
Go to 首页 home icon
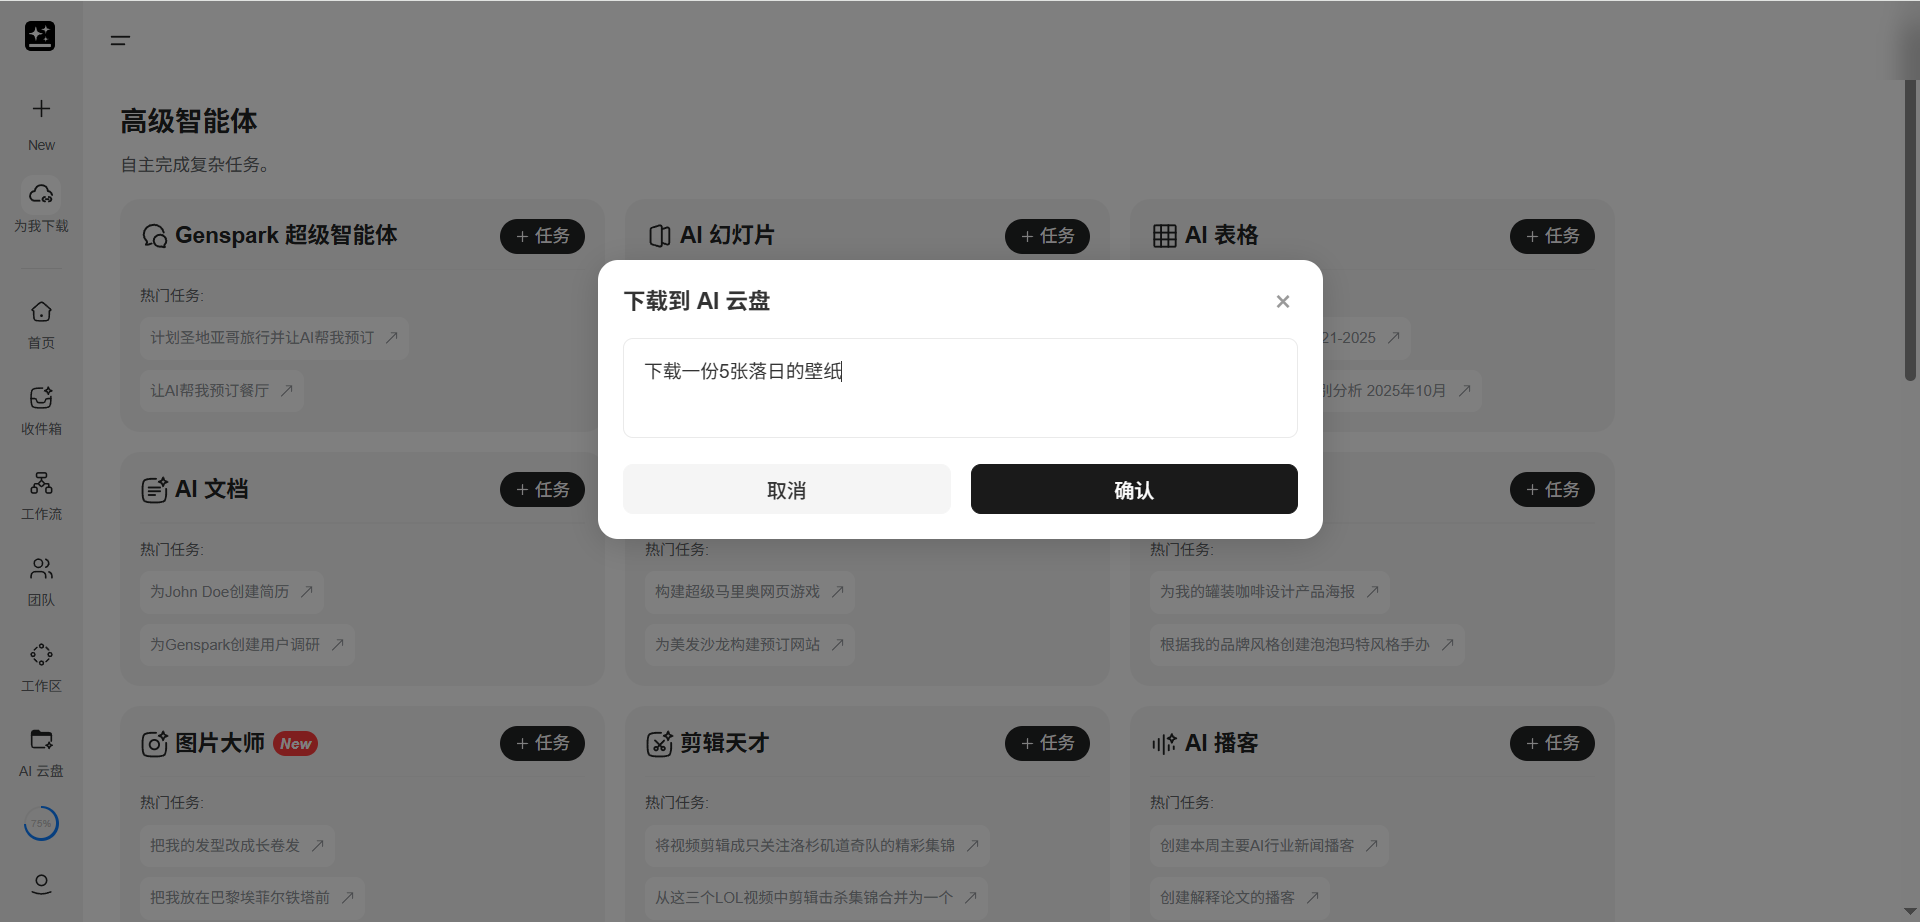tap(41, 312)
